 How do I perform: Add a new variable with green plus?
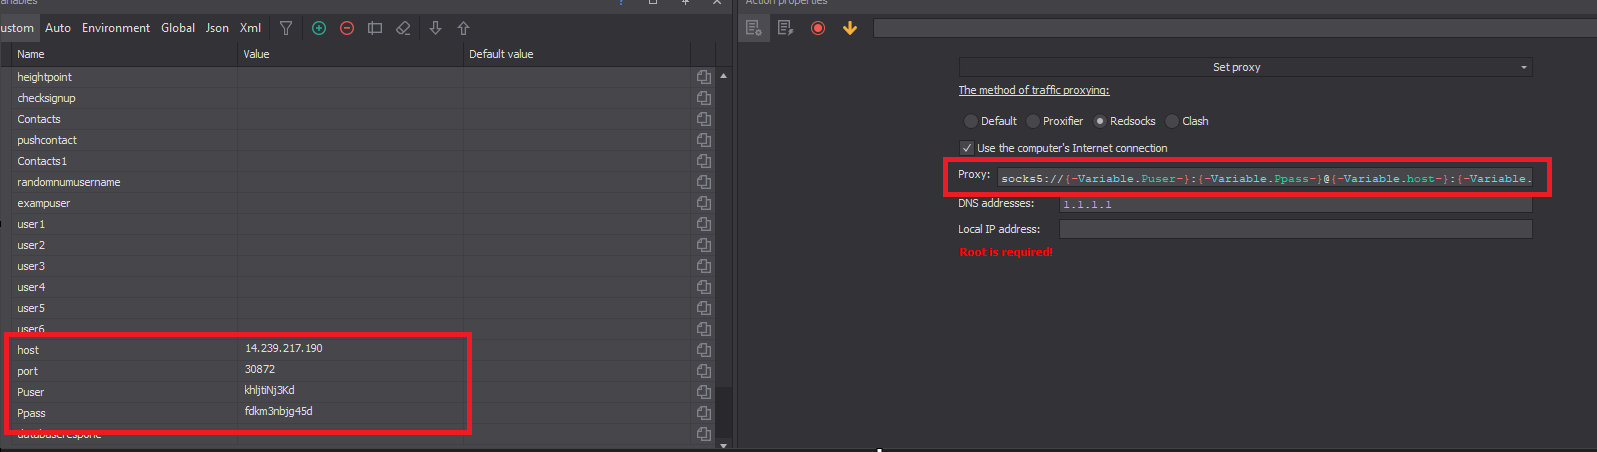coord(319,28)
